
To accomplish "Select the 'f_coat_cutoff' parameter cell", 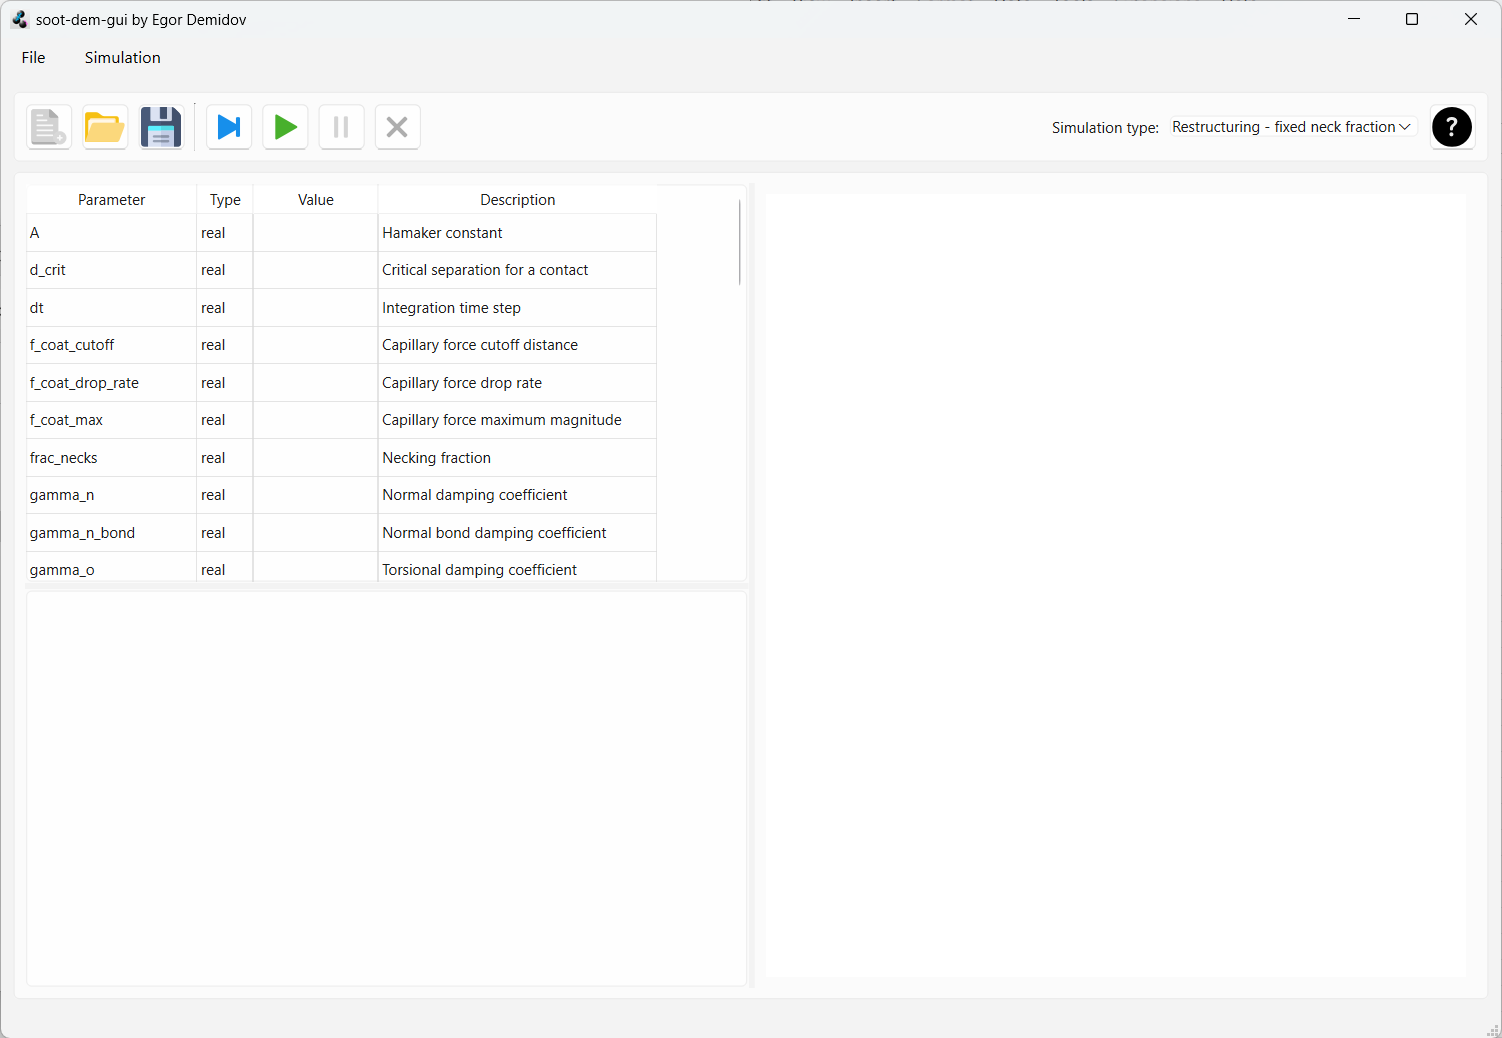I will point(112,345).
